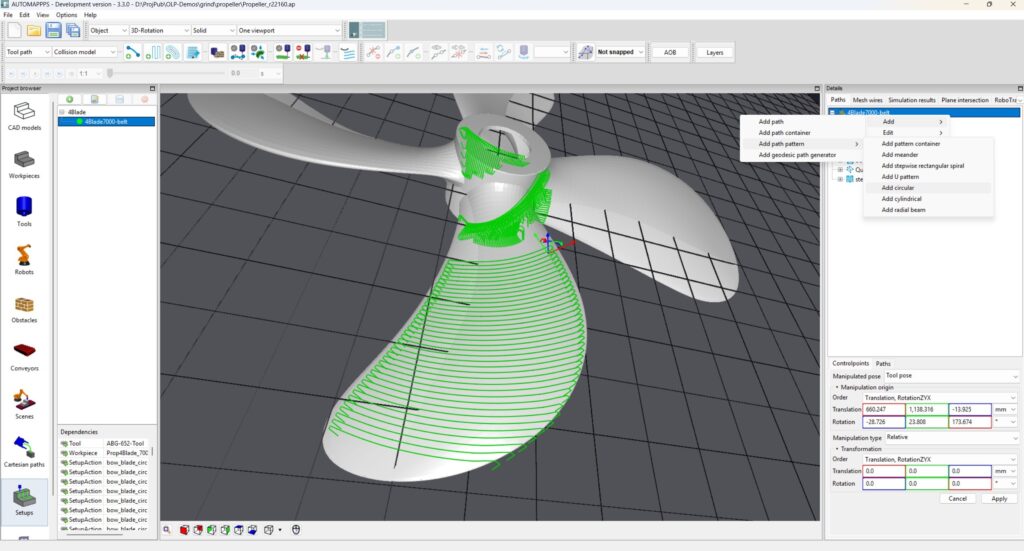Click the wavy lines toolbar icon

point(348,52)
